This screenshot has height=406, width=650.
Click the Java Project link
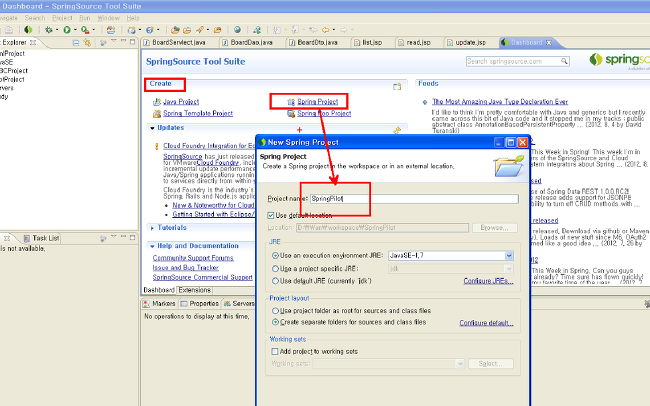pos(181,102)
